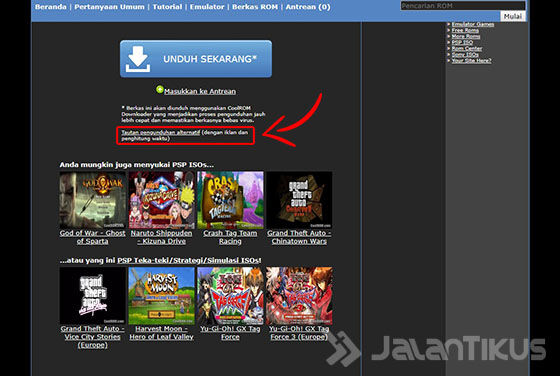
Task: Click Masukkan ke Antrean link
Action: 200,91
